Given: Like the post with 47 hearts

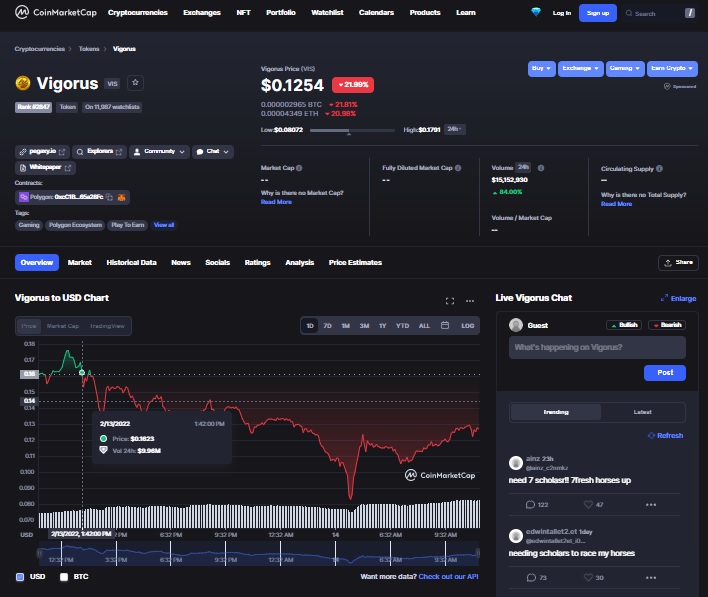Looking at the screenshot, I should click(x=588, y=504).
